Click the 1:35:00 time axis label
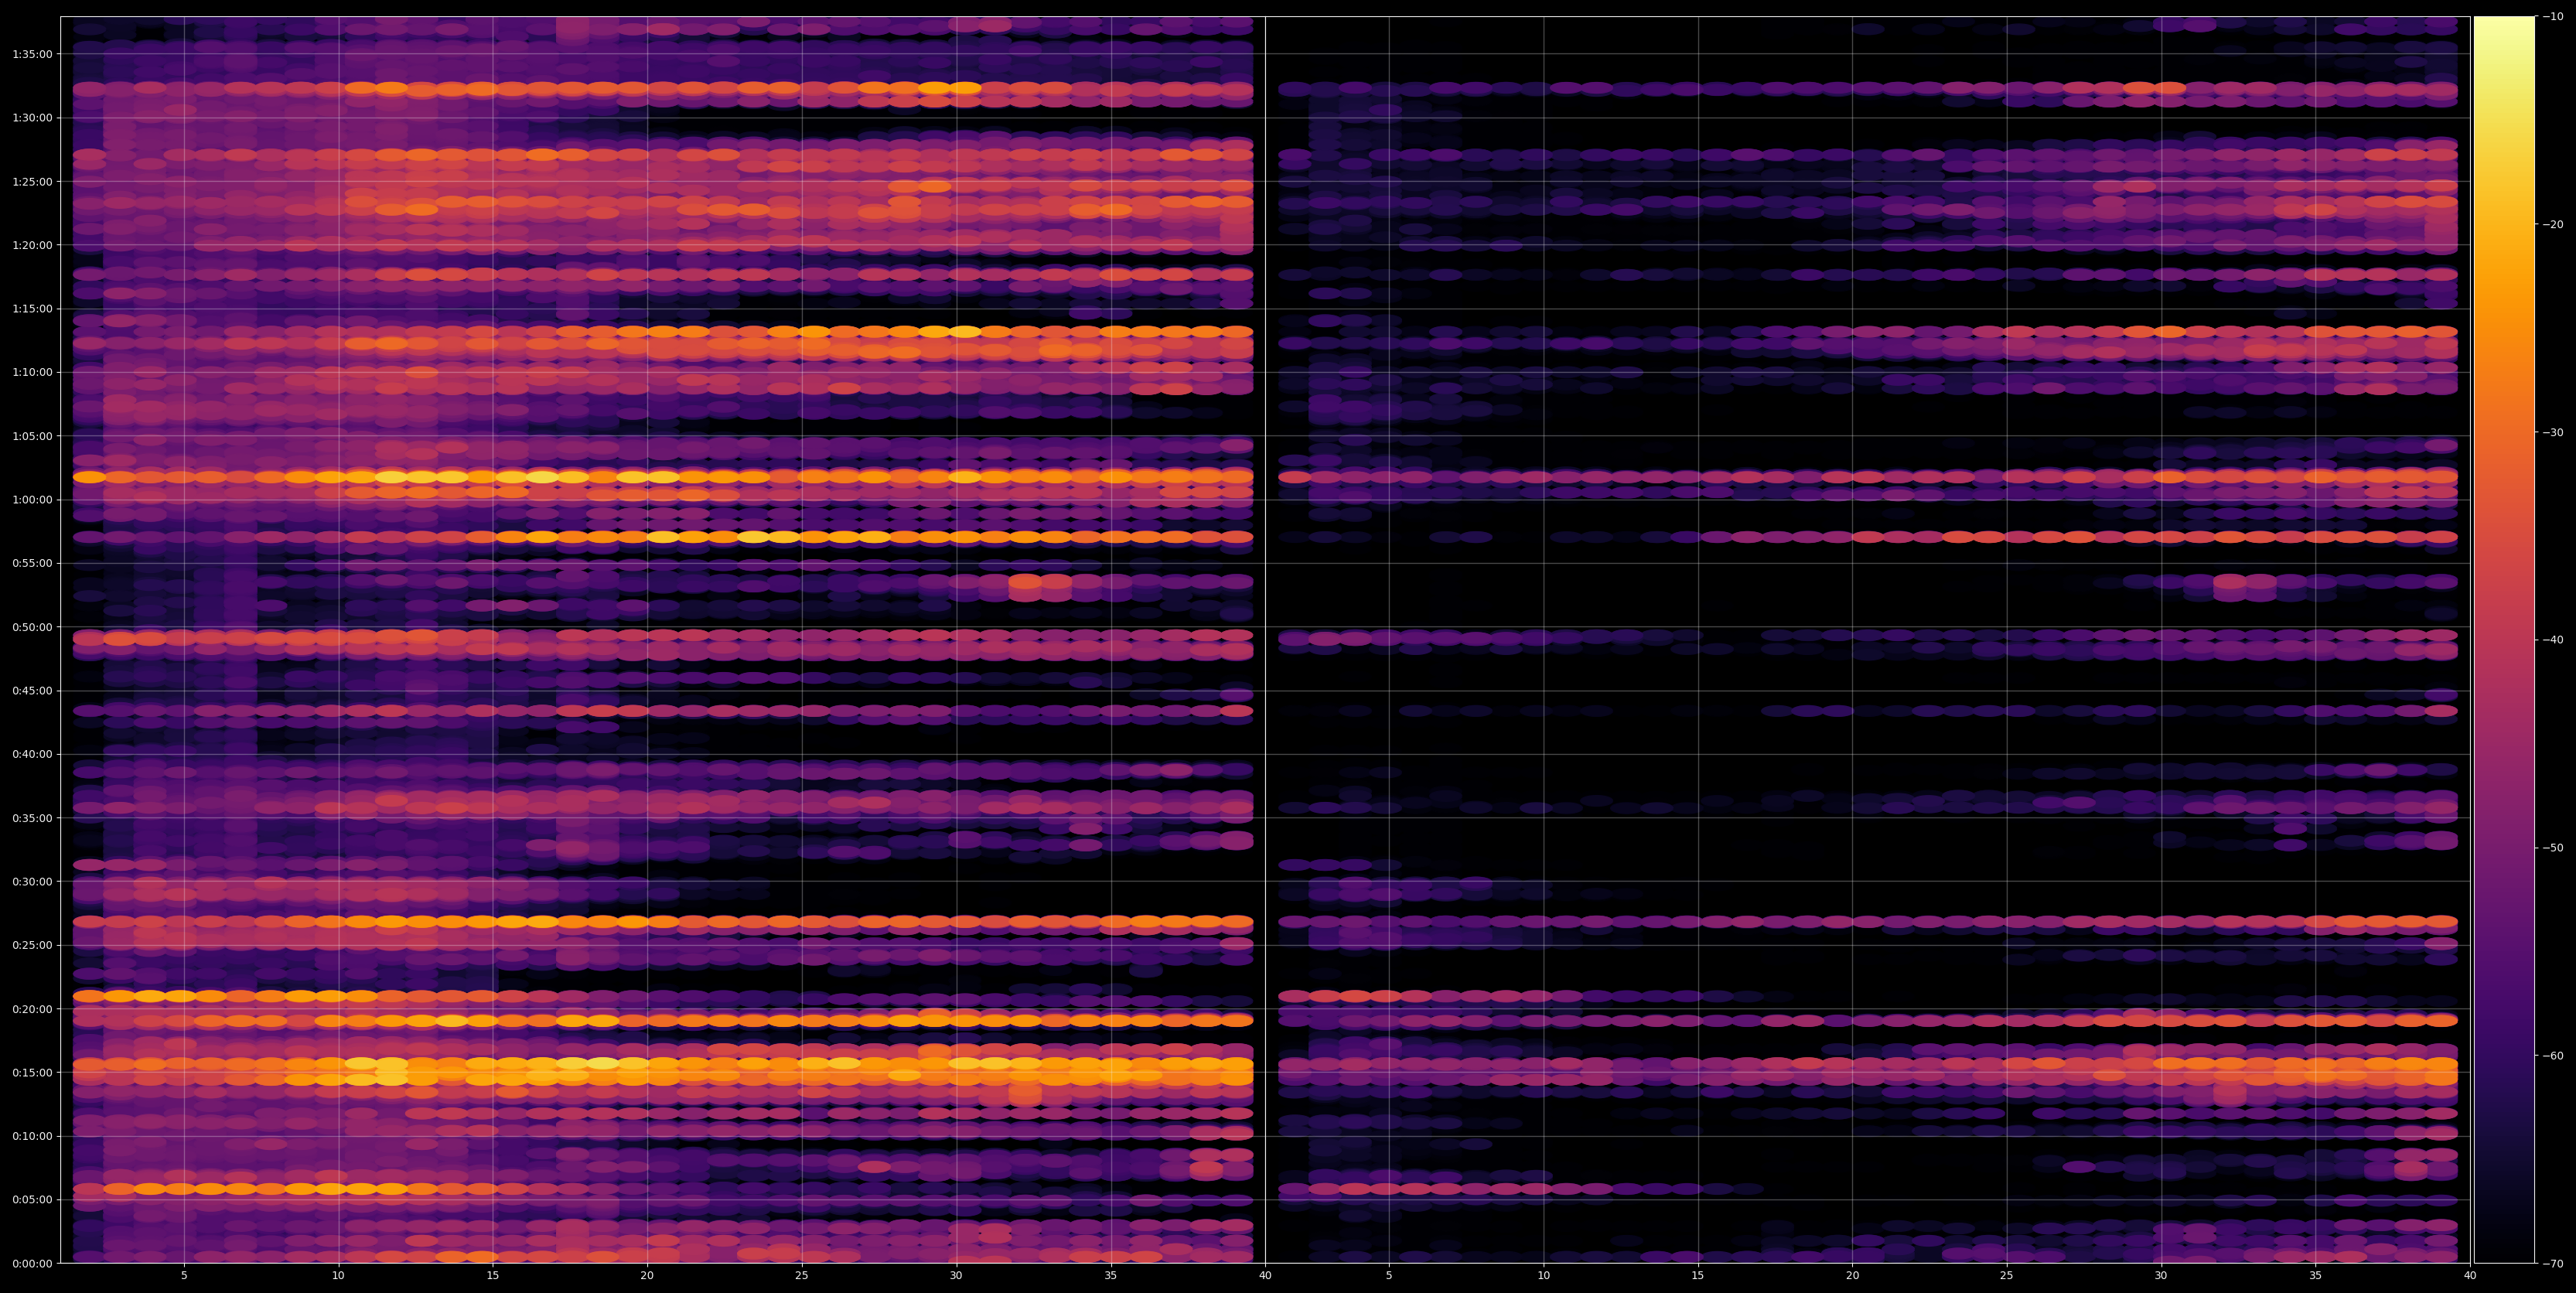Image resolution: width=2576 pixels, height=1293 pixels. coord(32,54)
